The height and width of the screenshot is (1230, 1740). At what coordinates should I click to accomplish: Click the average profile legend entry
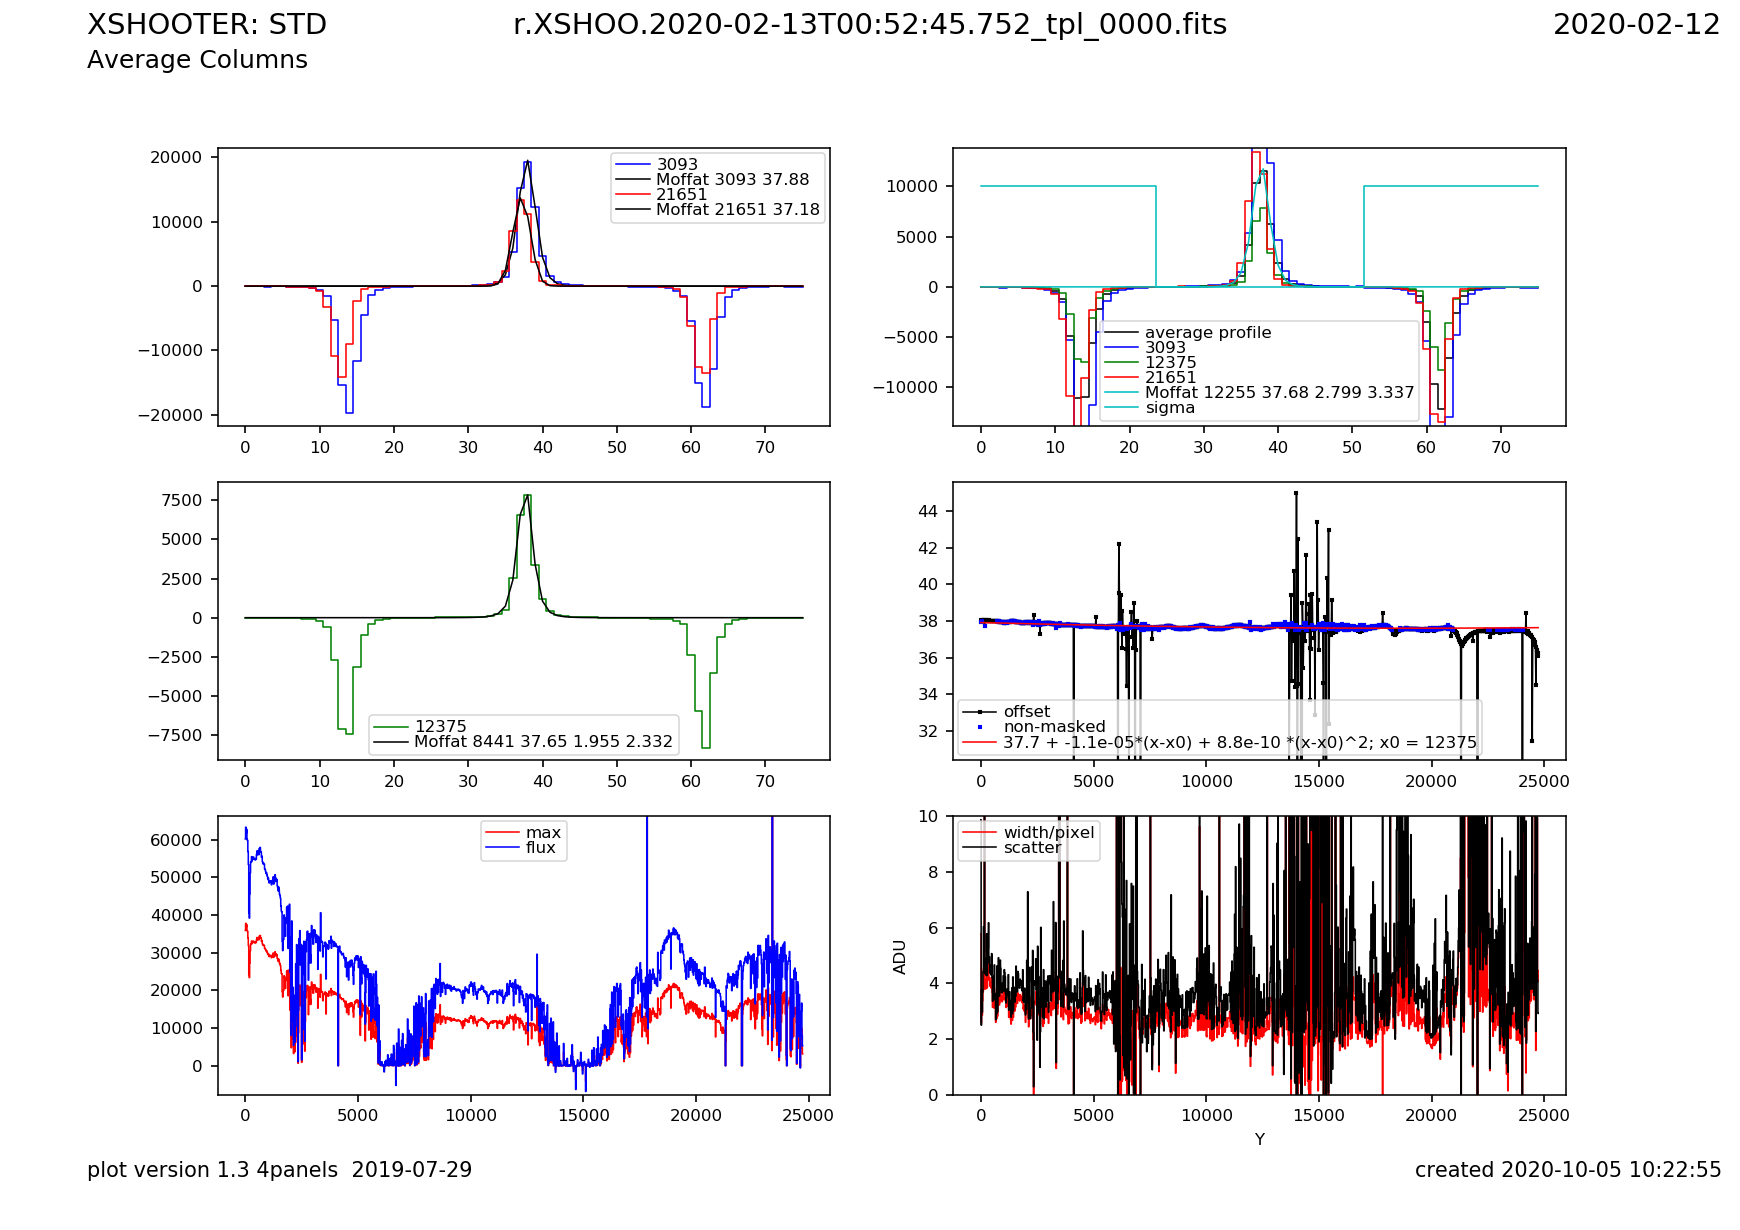tap(1207, 333)
